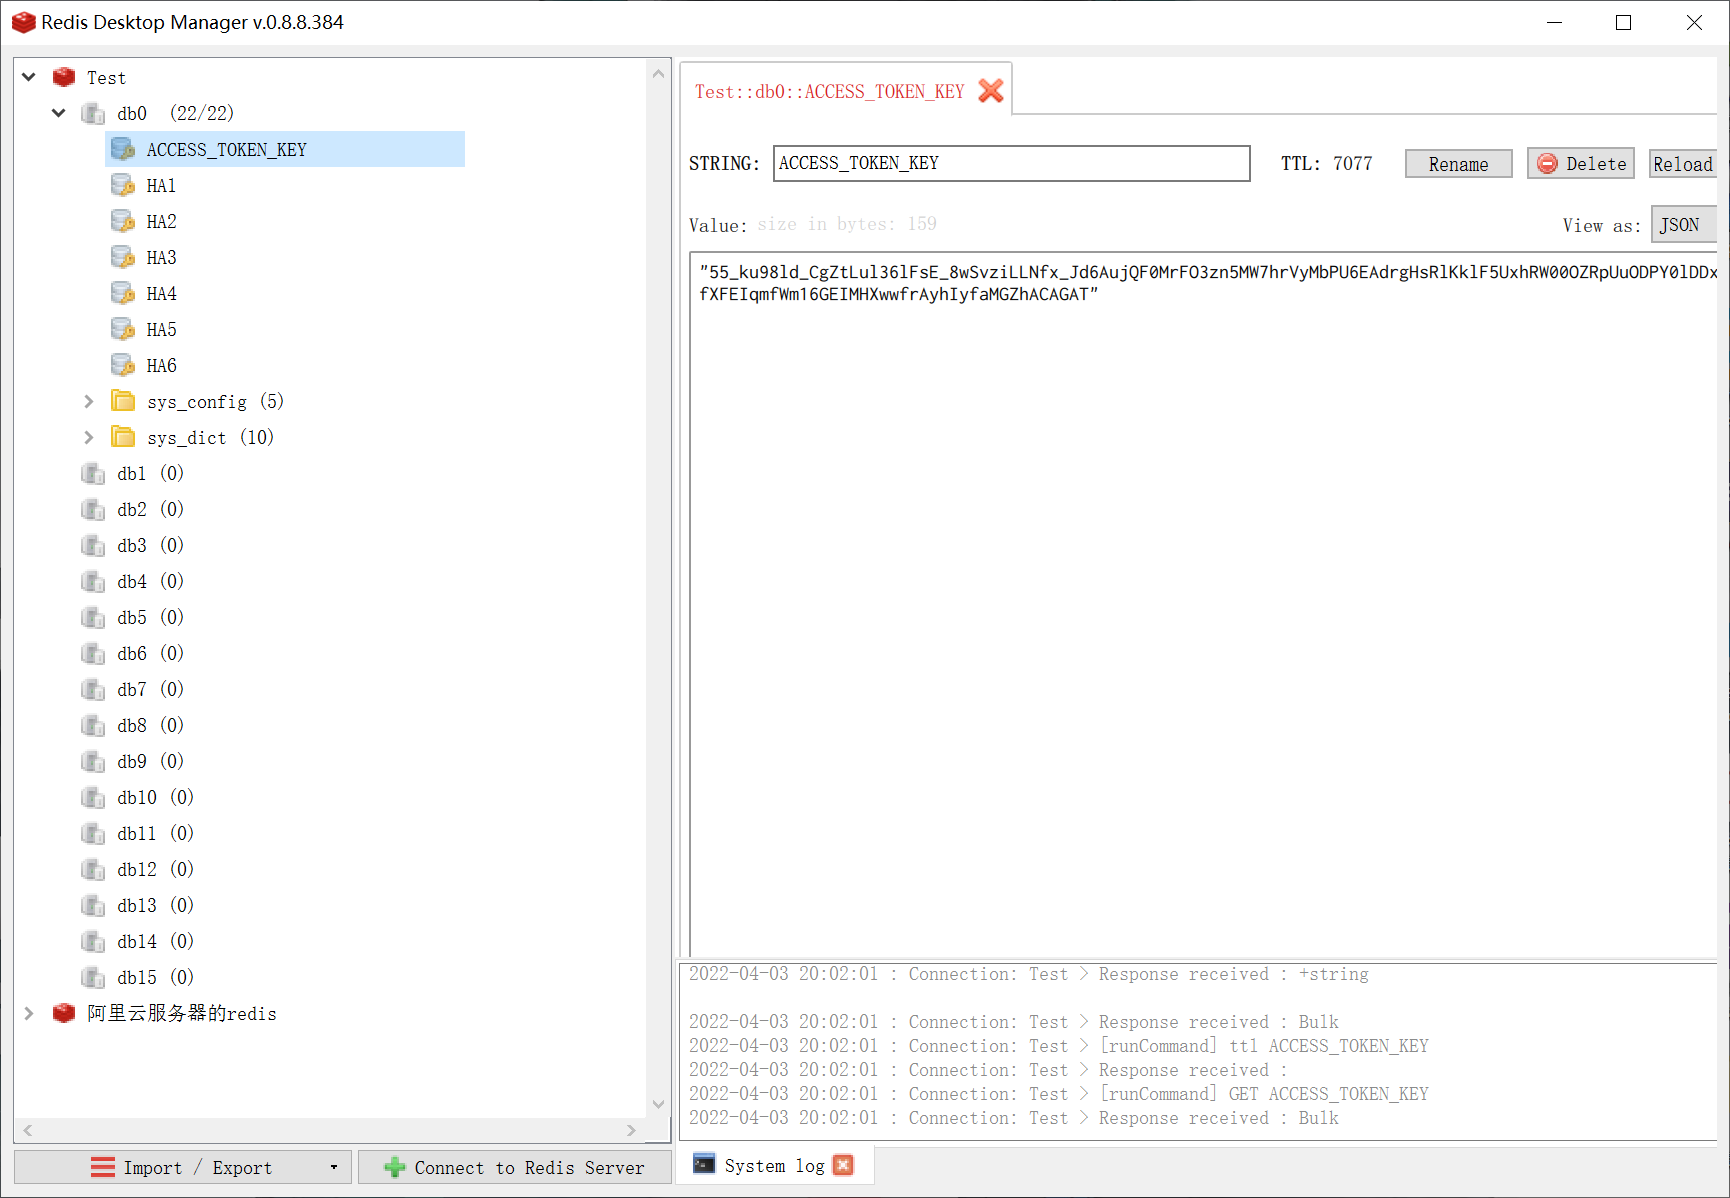Click the db15 database icon
The height and width of the screenshot is (1198, 1730).
click(x=93, y=977)
